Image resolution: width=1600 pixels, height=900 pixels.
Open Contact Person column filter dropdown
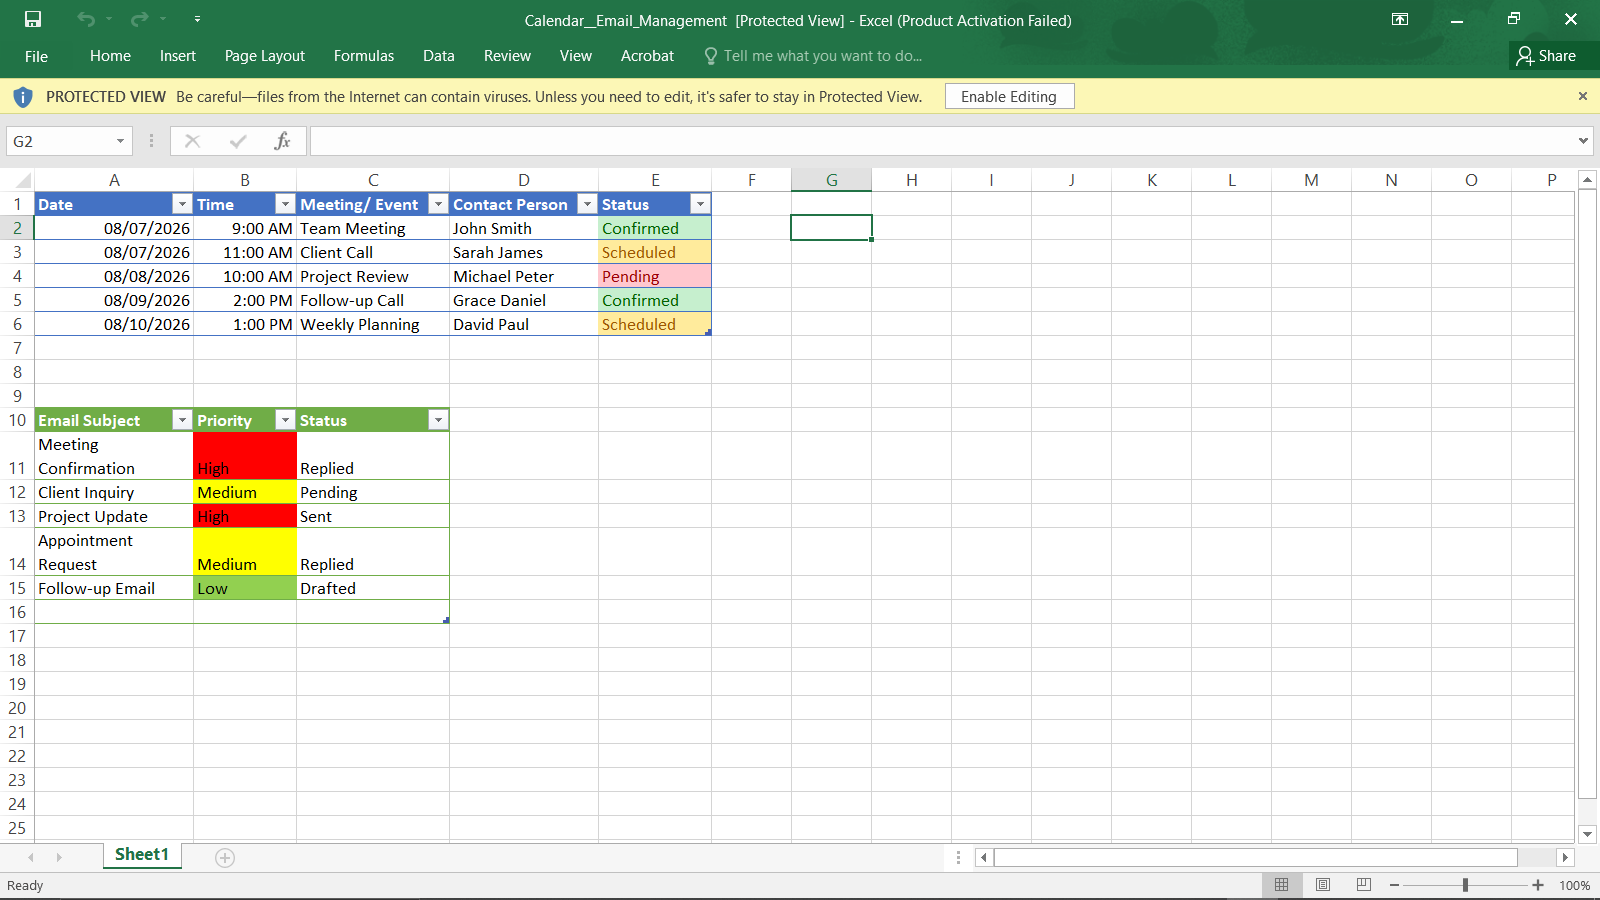tap(587, 204)
